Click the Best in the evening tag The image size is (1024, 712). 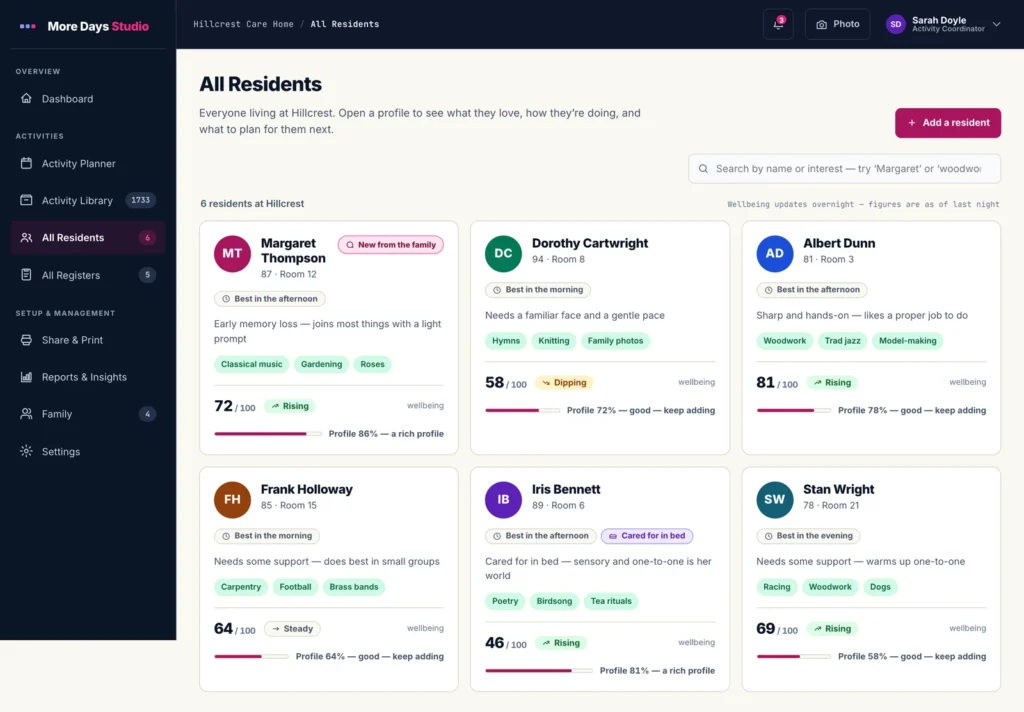[x=808, y=536]
